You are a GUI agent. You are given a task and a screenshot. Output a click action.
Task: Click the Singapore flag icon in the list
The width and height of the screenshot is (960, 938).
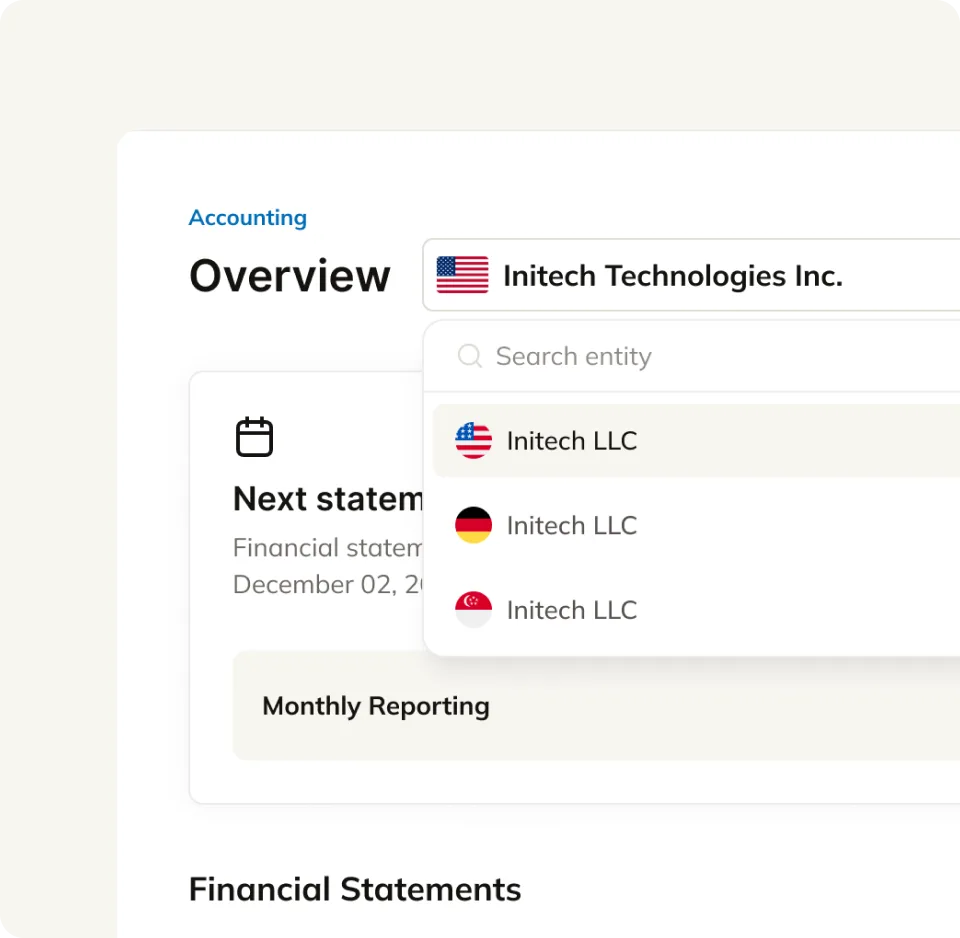(473, 610)
